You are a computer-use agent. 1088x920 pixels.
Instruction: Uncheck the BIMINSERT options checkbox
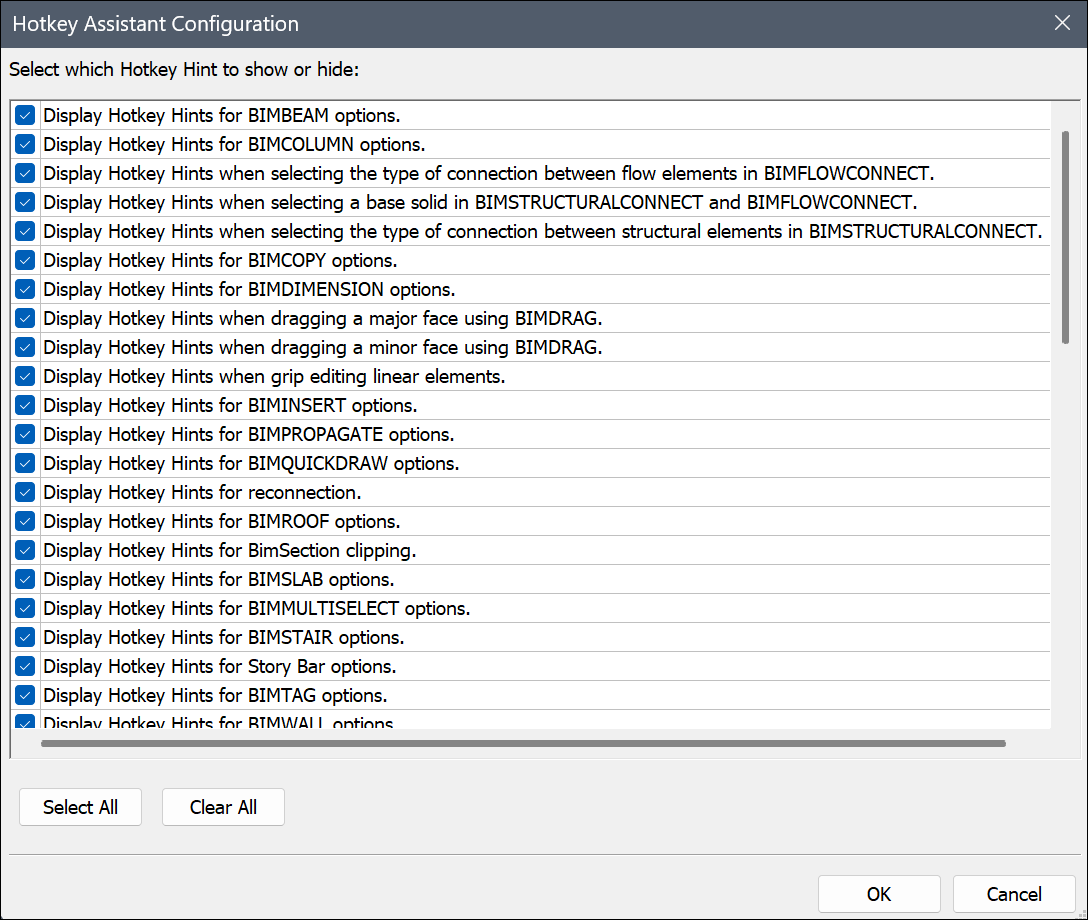point(26,405)
